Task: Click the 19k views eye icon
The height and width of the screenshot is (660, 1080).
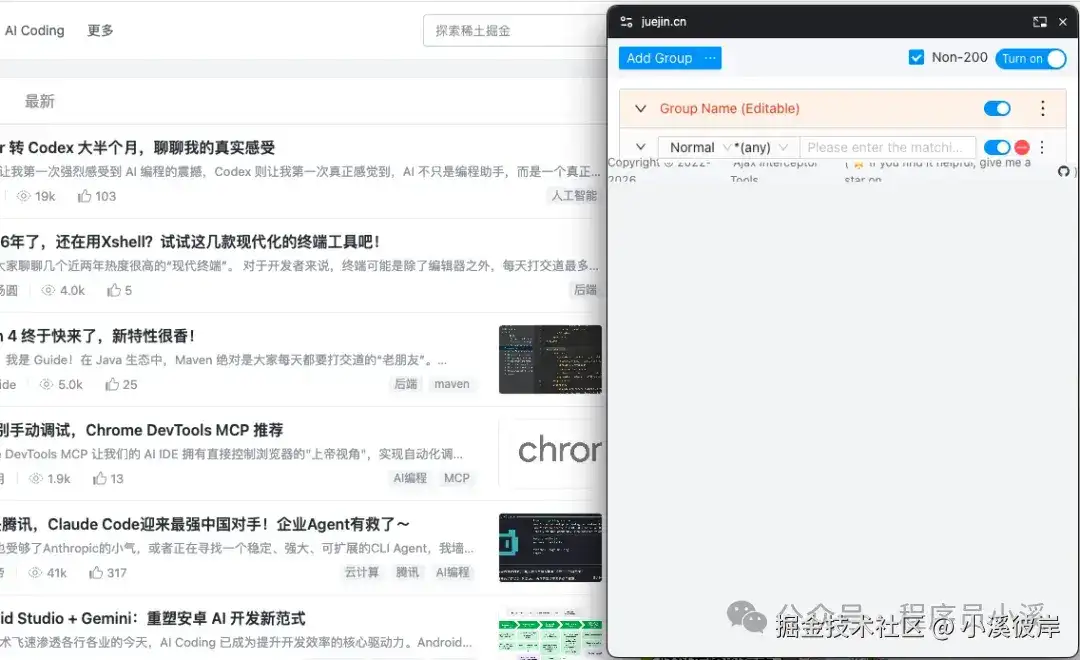Action: pyautogui.click(x=23, y=196)
